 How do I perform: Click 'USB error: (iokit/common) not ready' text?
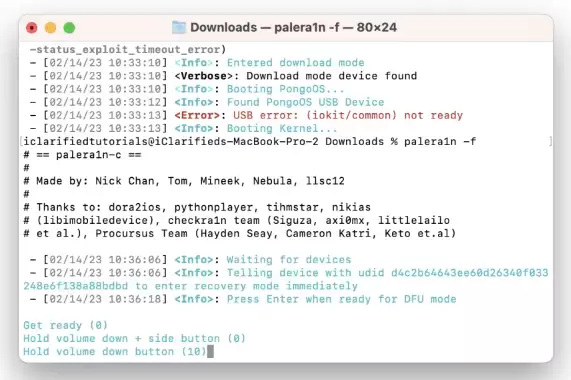tap(348, 115)
